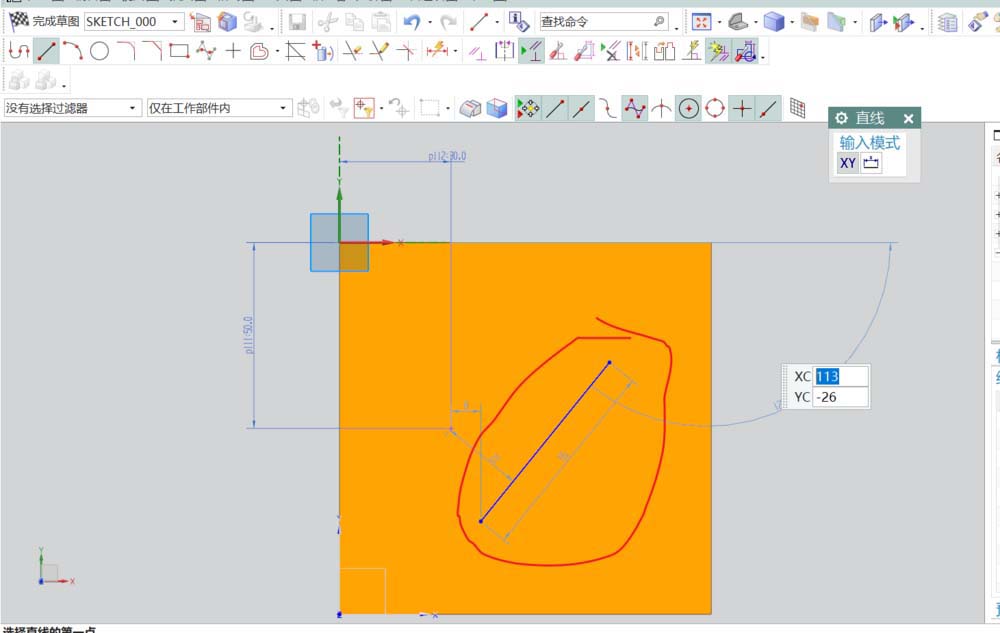The image size is (1000, 633).
Task: Click the Auto Constrain icon
Action: click(558, 51)
